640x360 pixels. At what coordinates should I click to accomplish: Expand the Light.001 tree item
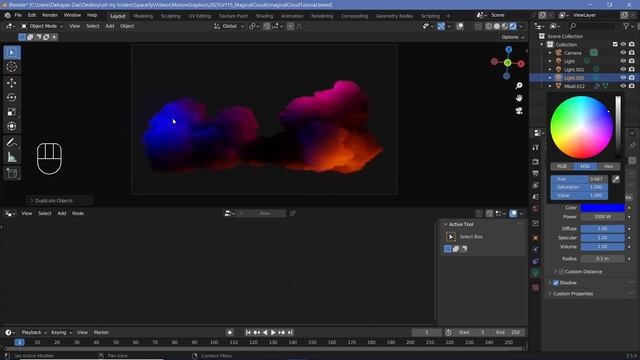(550, 69)
